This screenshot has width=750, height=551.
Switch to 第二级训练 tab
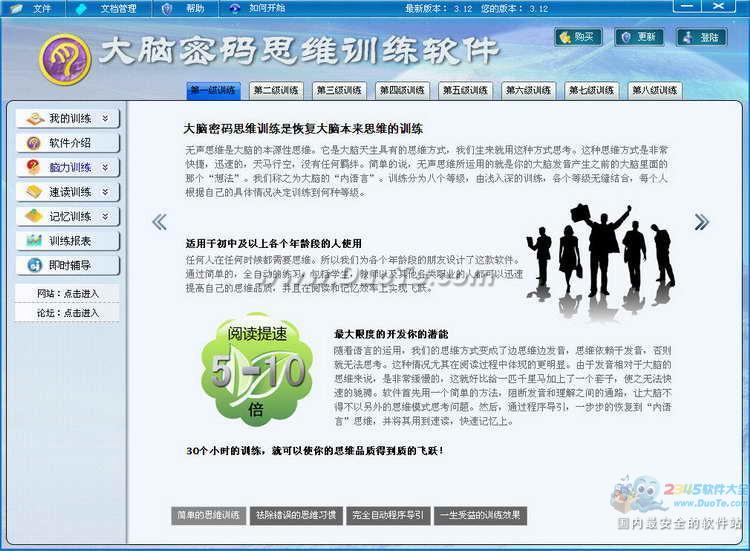click(276, 91)
